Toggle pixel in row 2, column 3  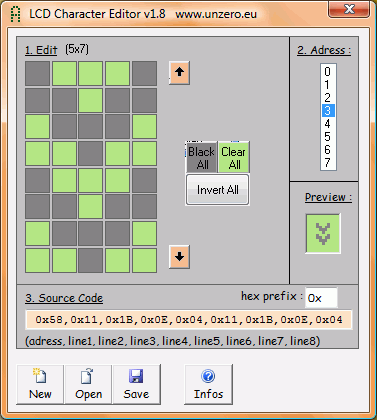click(91, 100)
